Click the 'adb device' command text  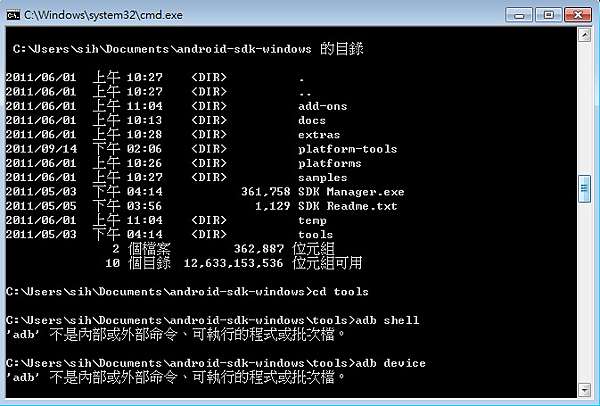(x=390, y=363)
